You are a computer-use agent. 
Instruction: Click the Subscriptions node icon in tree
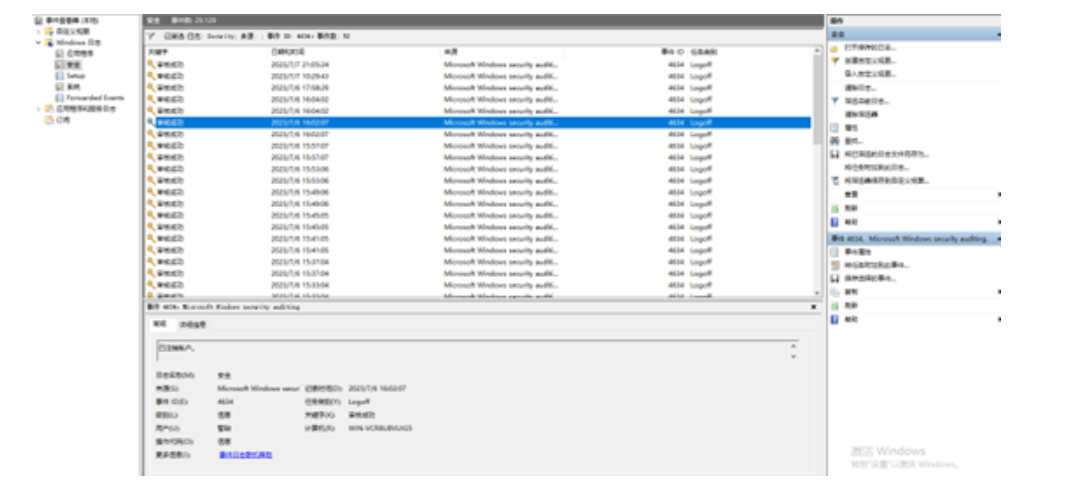click(x=49, y=119)
